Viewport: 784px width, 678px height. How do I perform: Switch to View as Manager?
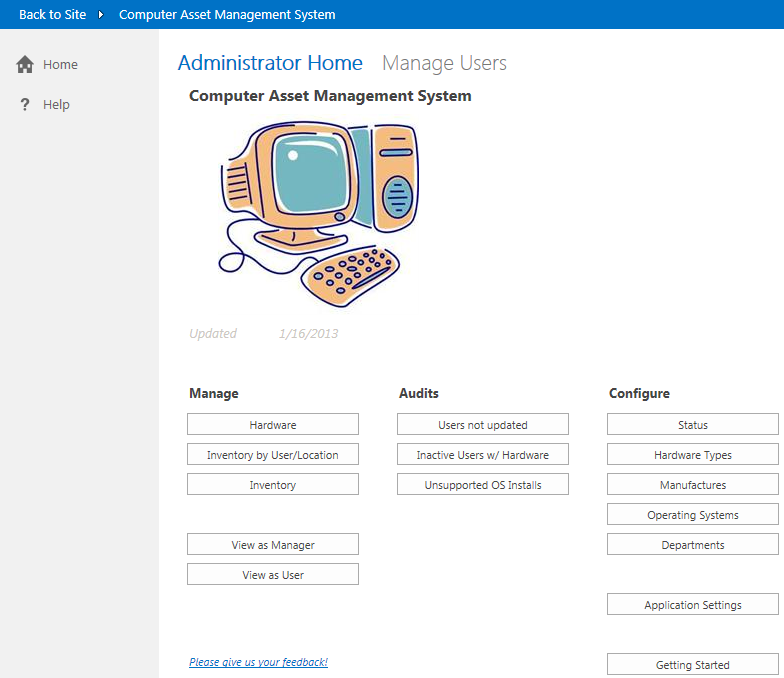[273, 545]
